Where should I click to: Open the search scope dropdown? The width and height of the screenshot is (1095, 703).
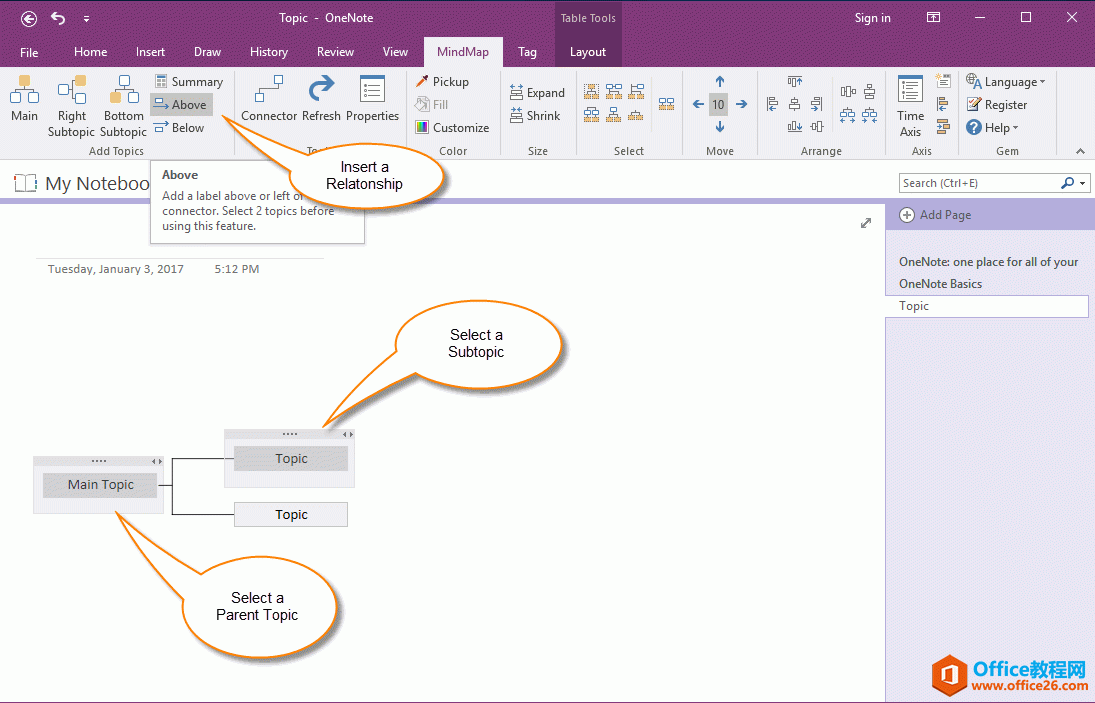pos(1081,183)
